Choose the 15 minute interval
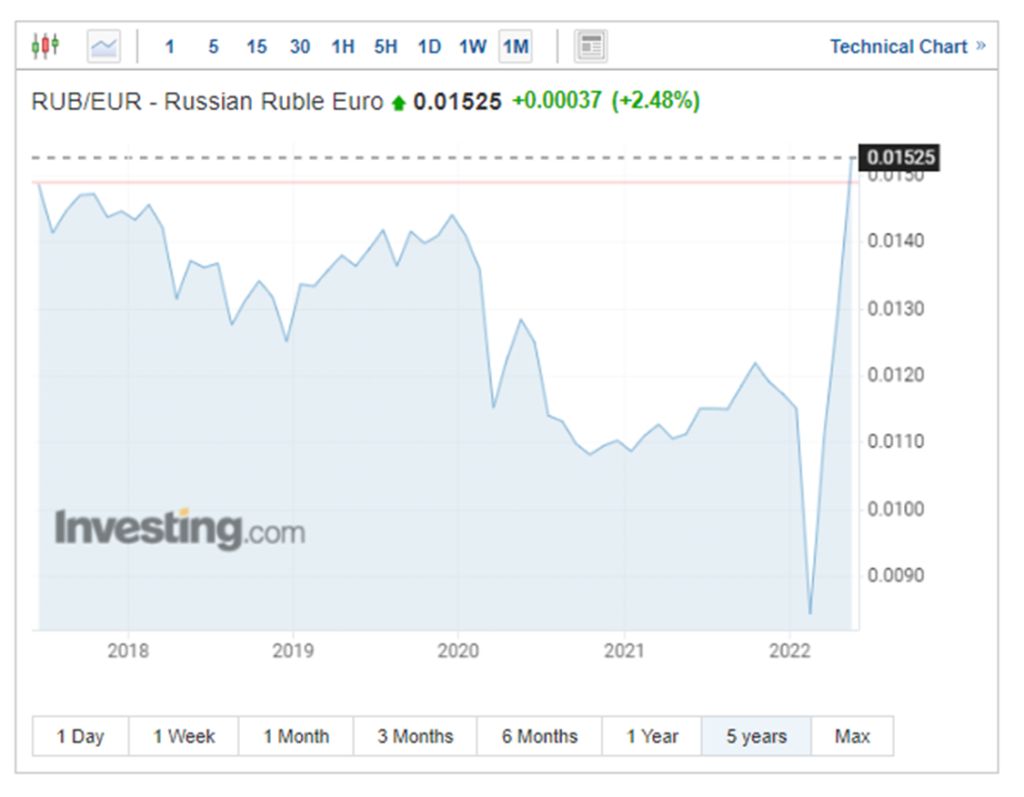 point(256,47)
